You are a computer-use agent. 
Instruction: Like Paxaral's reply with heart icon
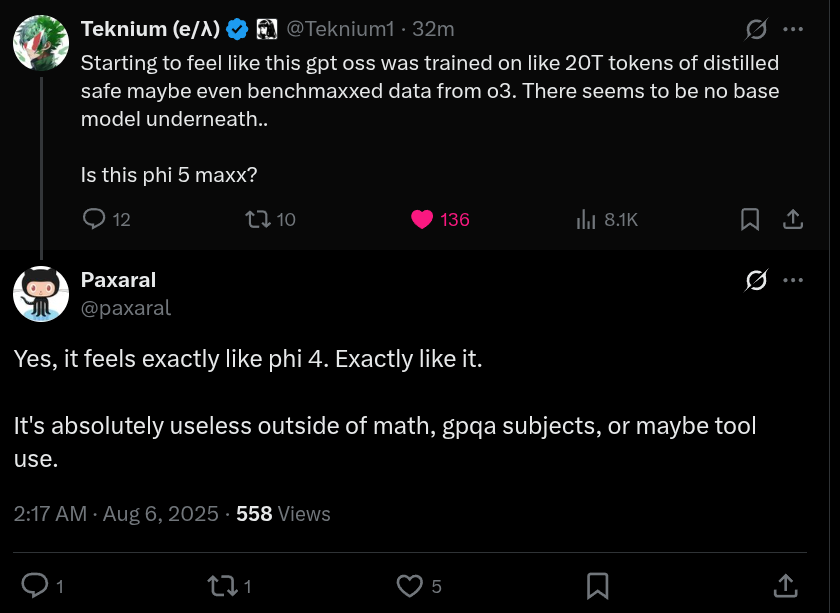pos(409,585)
